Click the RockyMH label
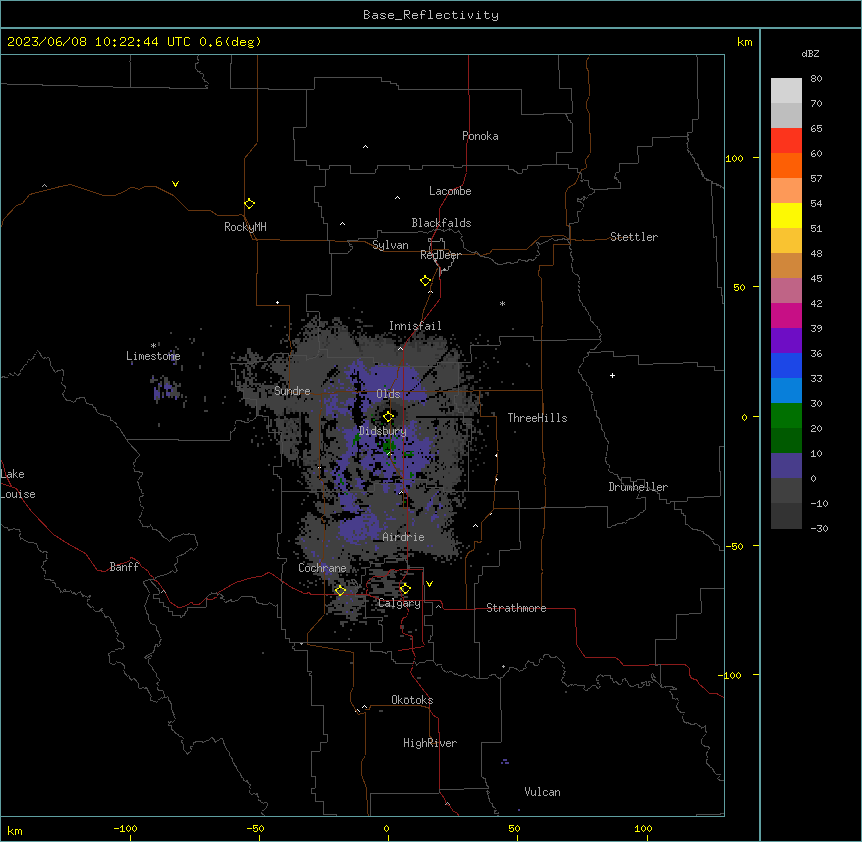This screenshot has width=862, height=842. [245, 226]
